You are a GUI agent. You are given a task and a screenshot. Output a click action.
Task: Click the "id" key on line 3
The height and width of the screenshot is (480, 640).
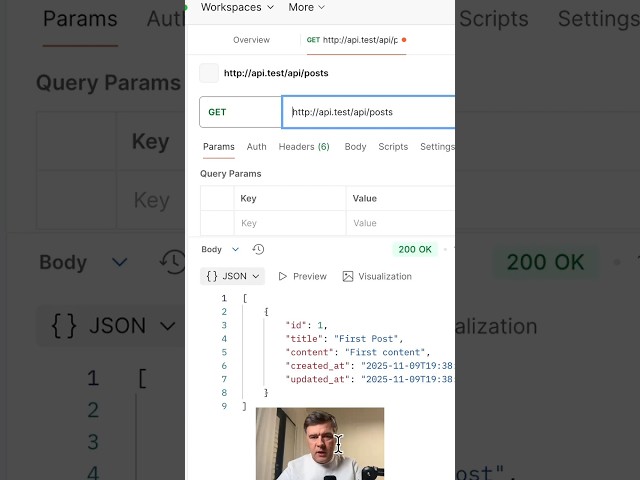pos(296,325)
